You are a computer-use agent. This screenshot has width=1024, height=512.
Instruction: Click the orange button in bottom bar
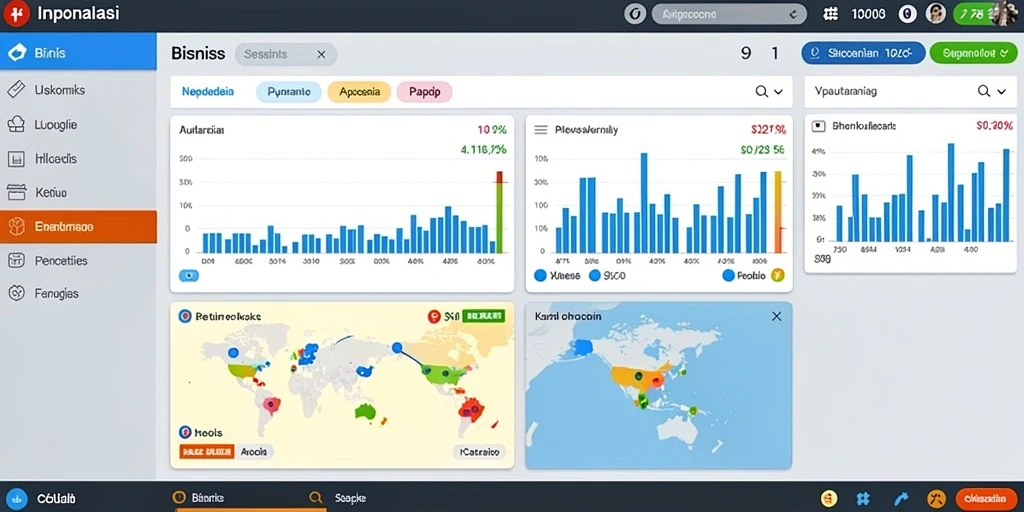[986, 499]
